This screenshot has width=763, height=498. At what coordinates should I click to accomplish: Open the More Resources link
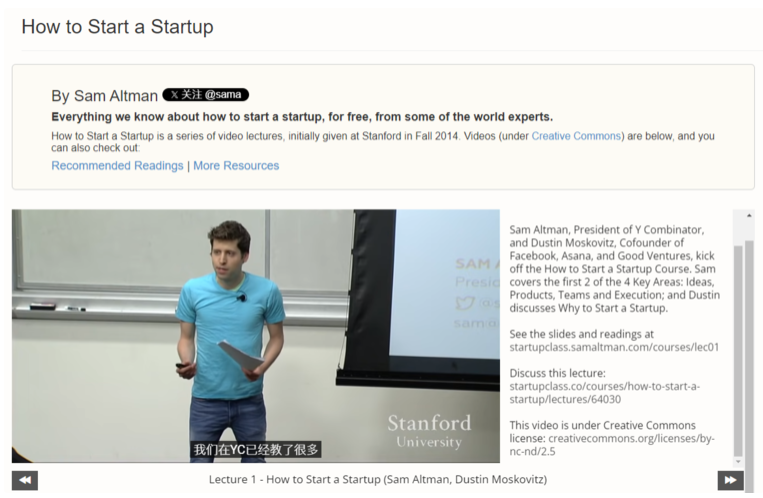point(236,166)
